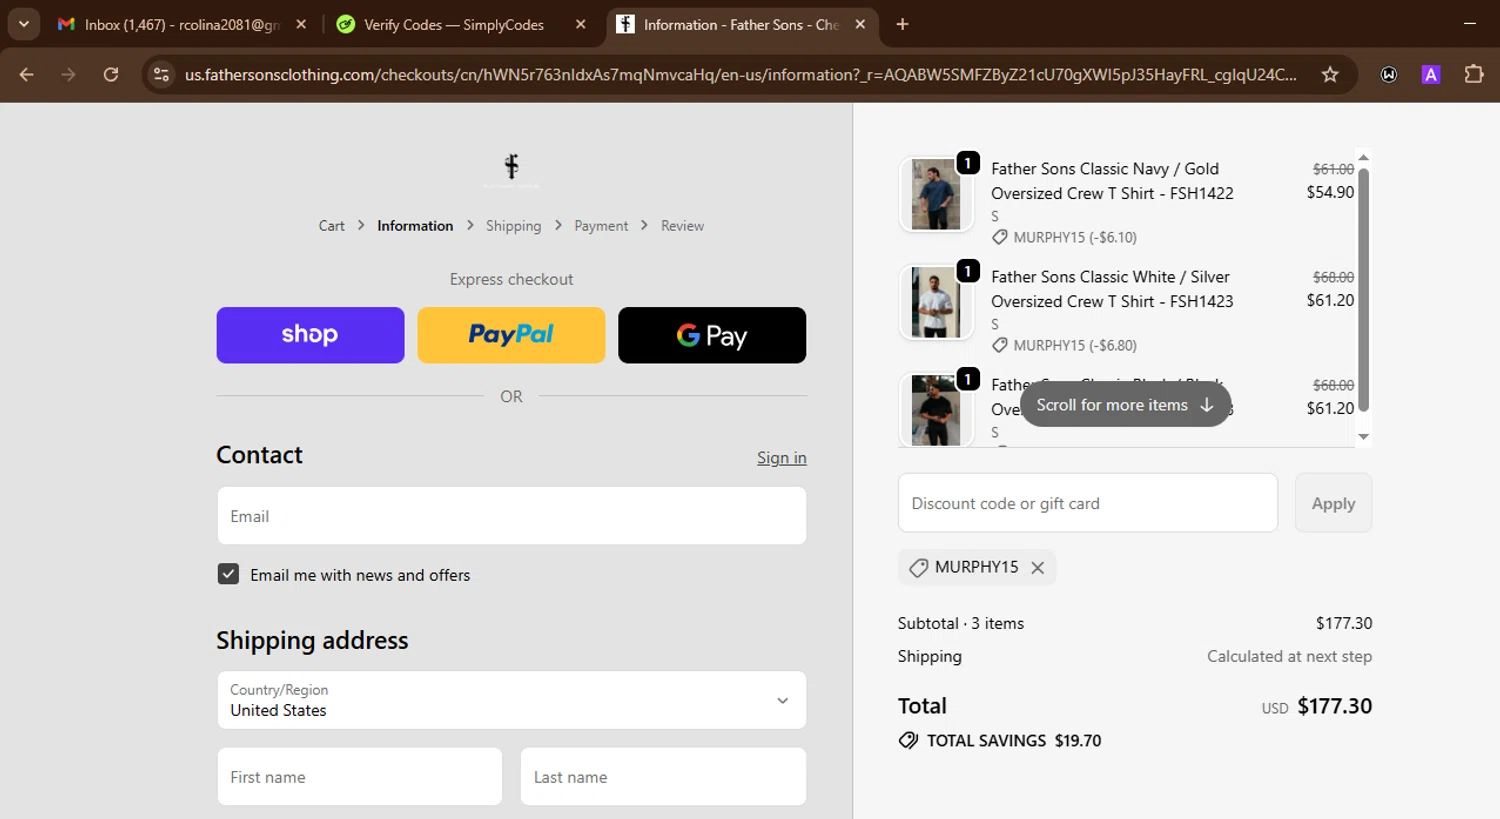Select the $54.90 item price
1500x819 pixels.
click(1330, 192)
